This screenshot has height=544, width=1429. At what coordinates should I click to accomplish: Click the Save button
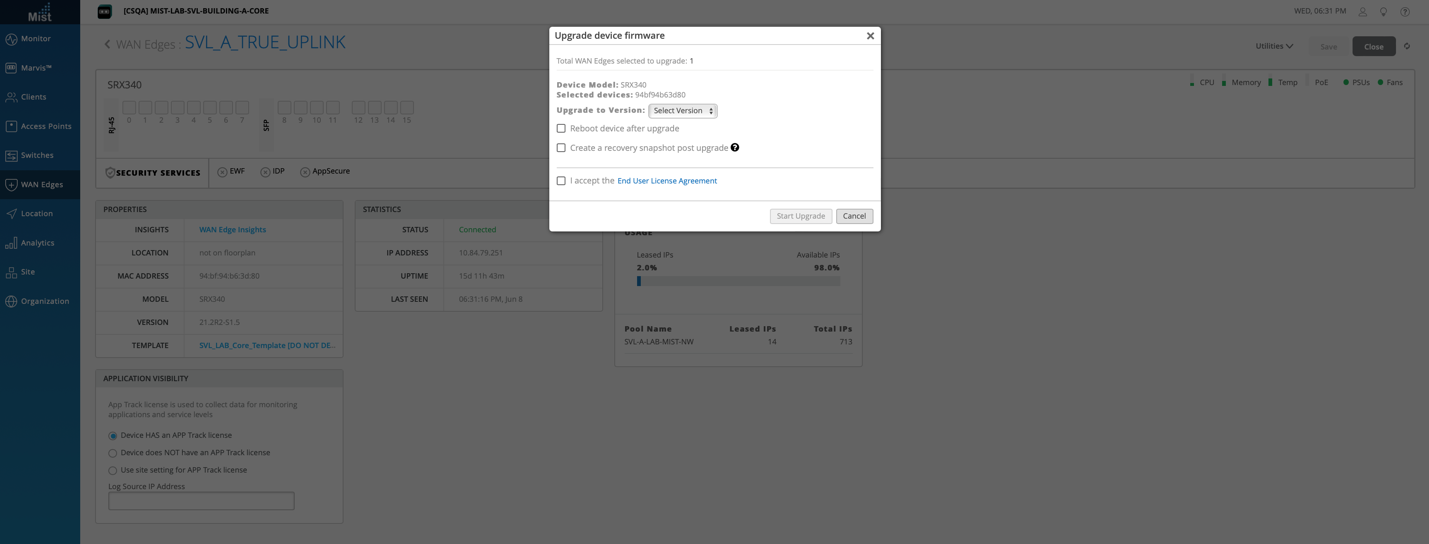[x=1328, y=47]
